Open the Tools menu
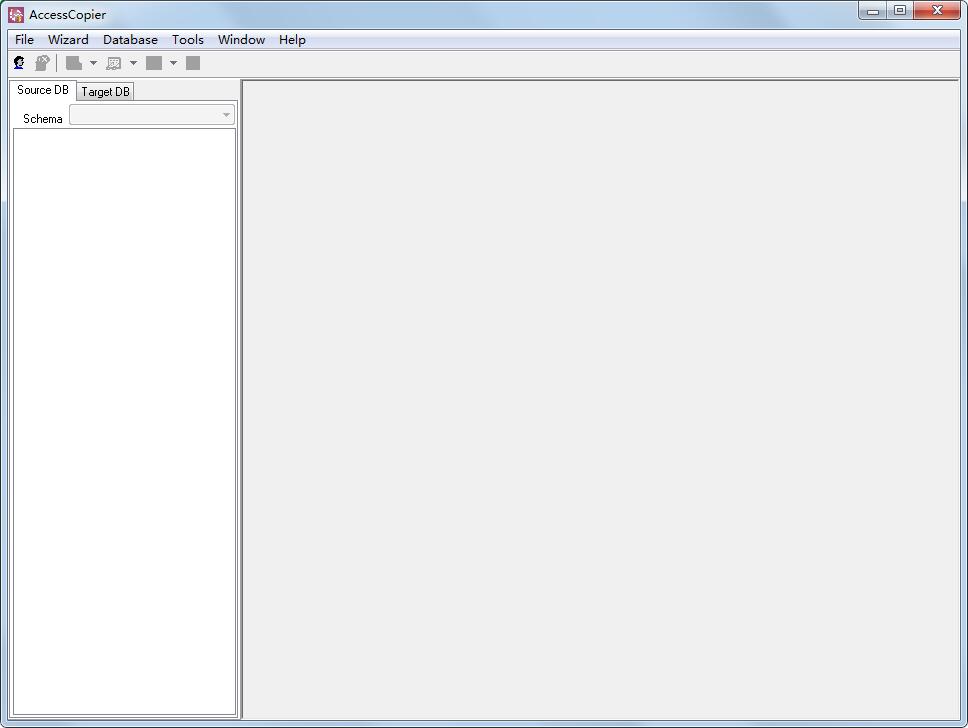This screenshot has width=968, height=728. point(187,40)
